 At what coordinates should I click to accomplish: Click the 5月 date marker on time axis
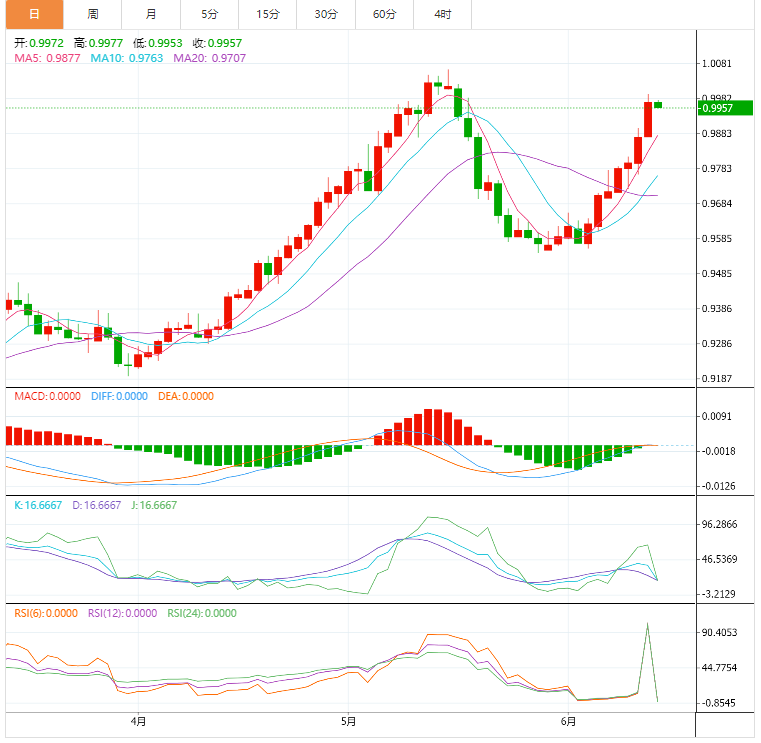click(x=348, y=721)
